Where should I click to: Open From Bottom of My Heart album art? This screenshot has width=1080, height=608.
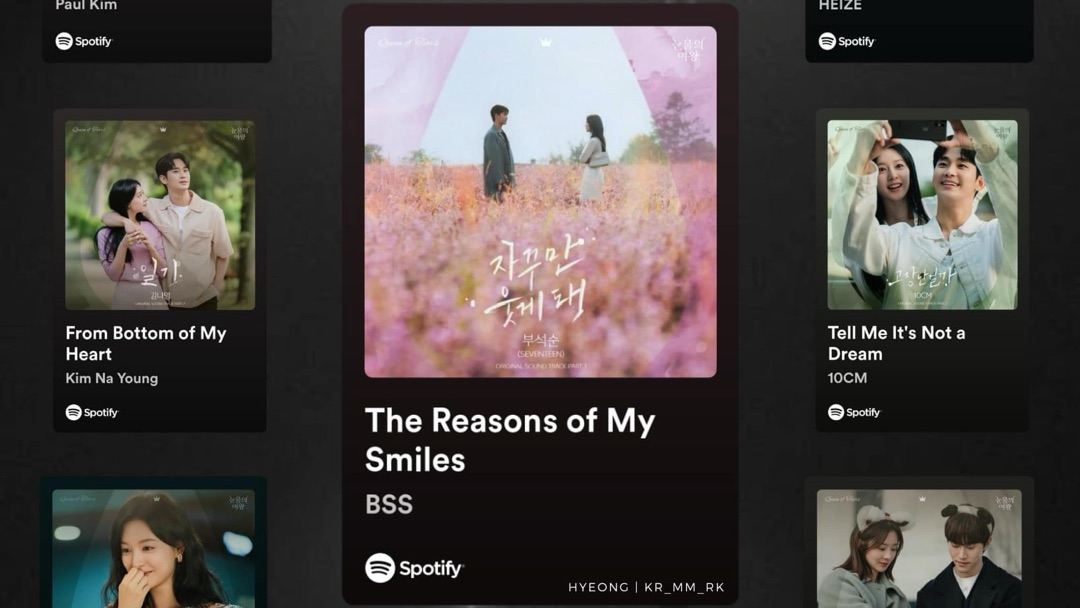click(x=160, y=215)
